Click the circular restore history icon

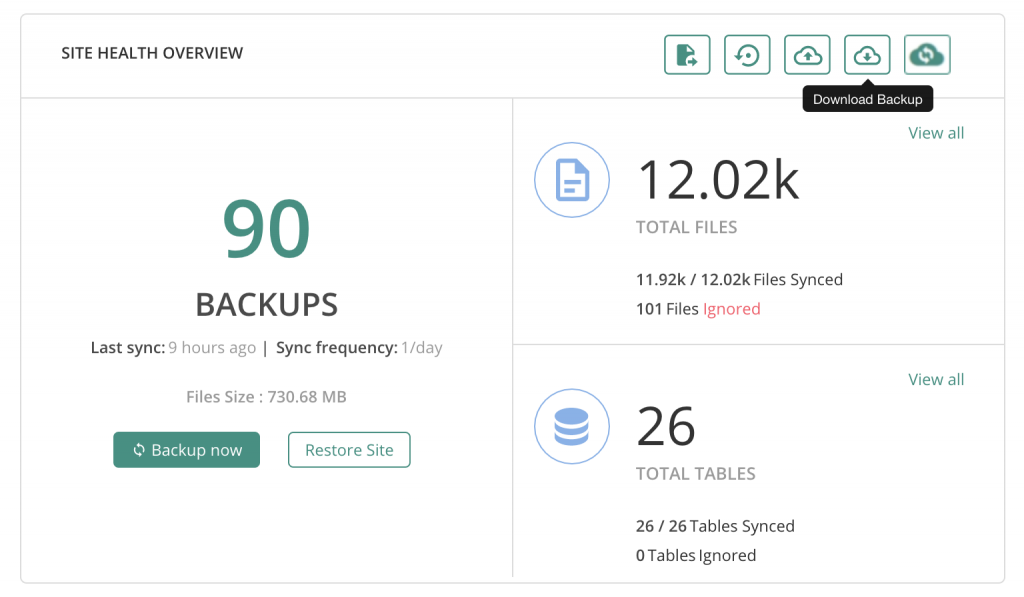click(747, 55)
